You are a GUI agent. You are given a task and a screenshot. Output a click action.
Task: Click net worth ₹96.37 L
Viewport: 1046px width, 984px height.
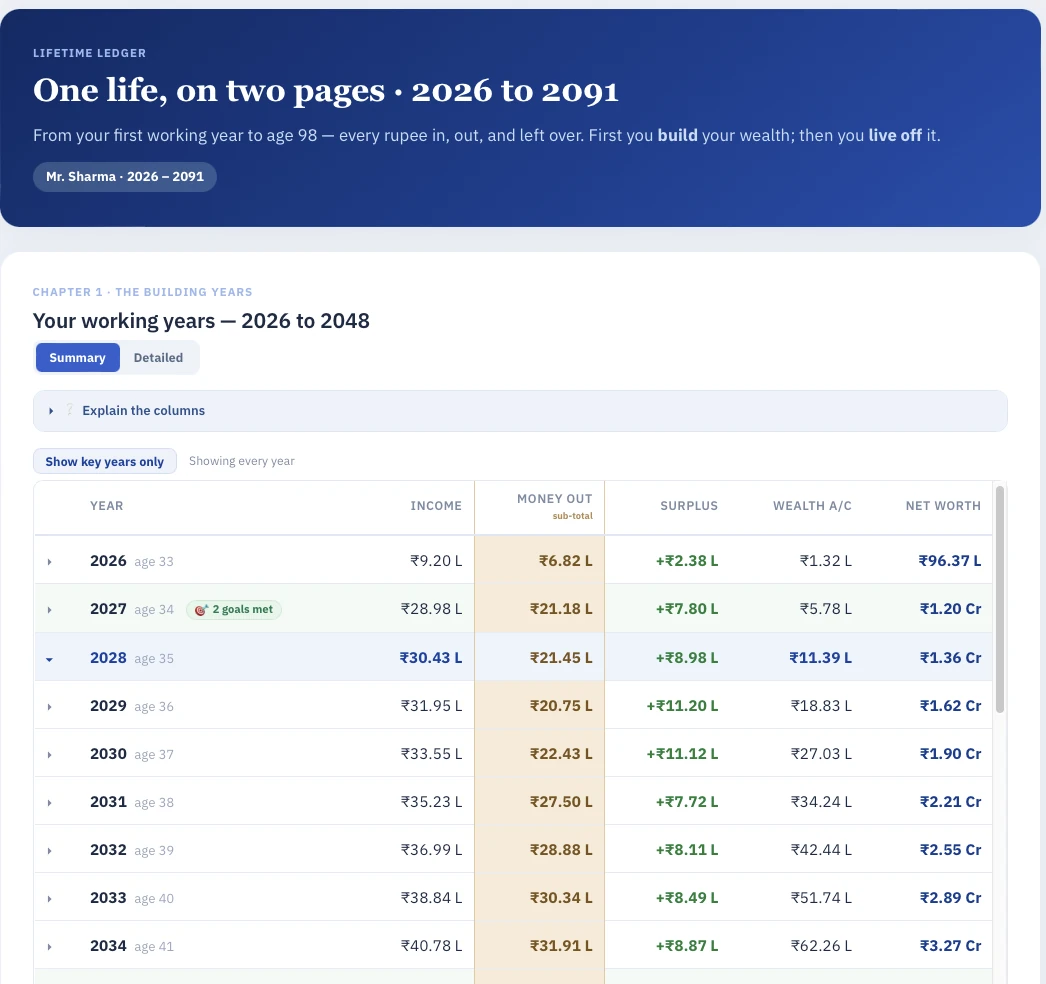click(950, 561)
